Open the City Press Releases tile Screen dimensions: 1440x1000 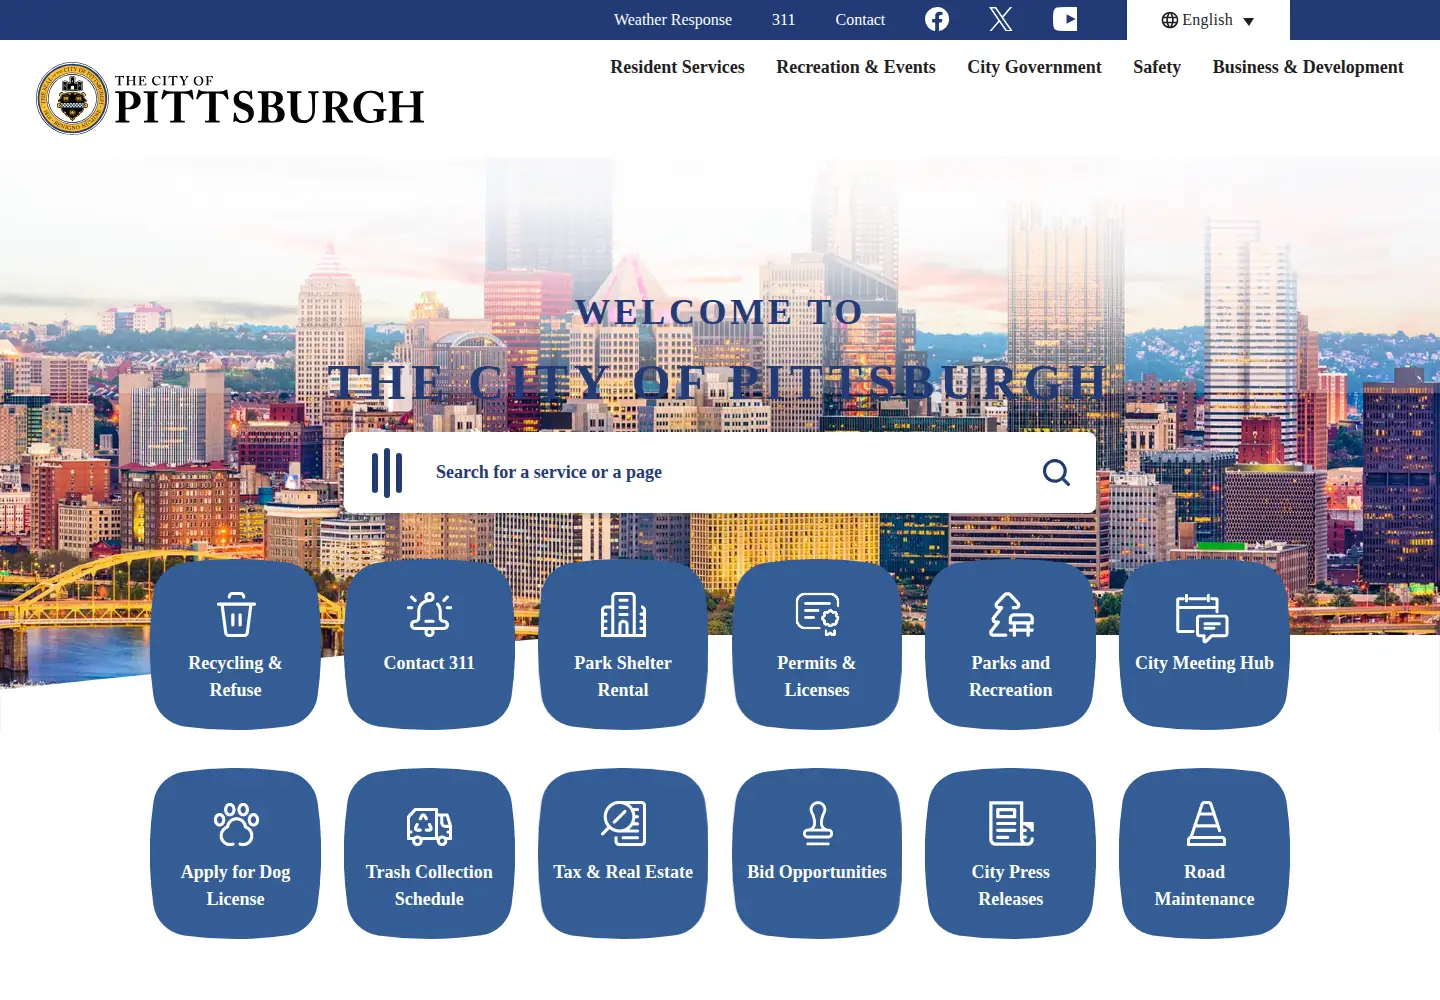coord(1010,853)
